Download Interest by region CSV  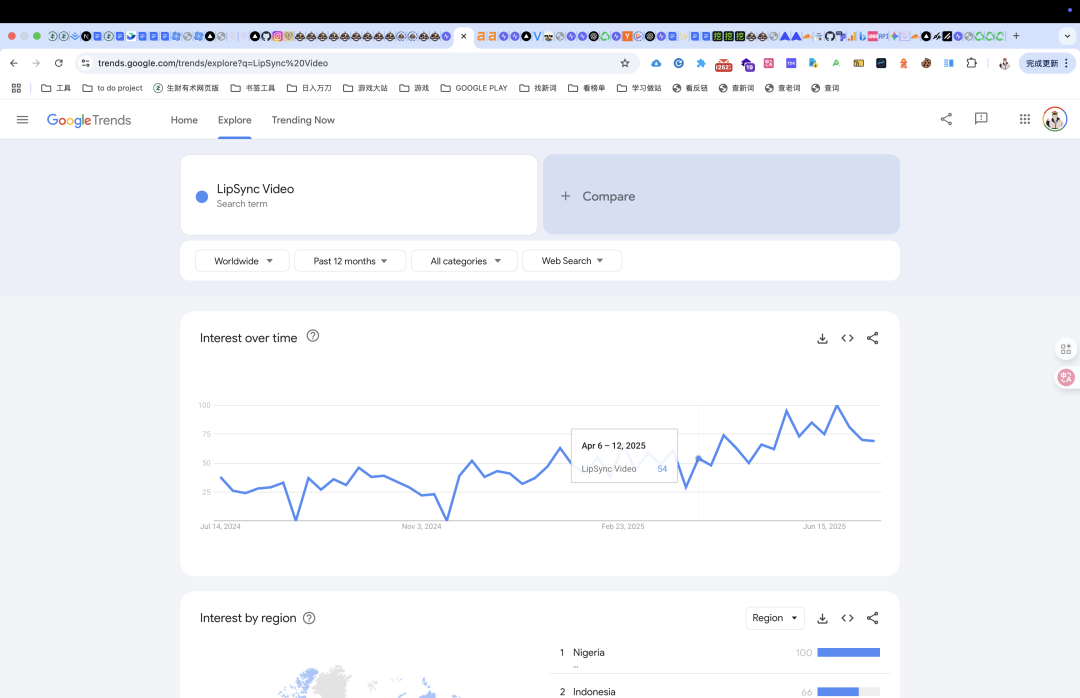(x=822, y=618)
